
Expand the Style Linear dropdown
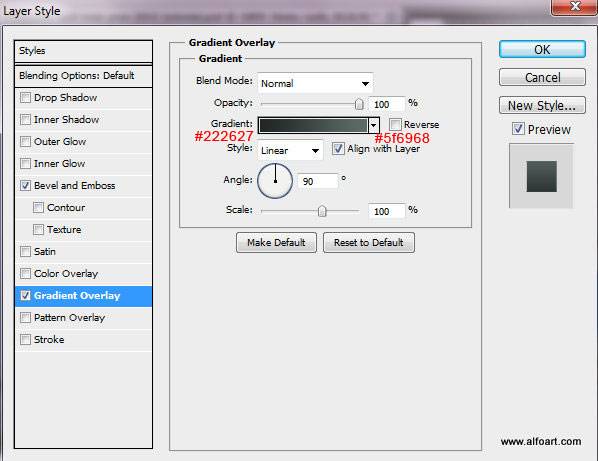(290, 150)
